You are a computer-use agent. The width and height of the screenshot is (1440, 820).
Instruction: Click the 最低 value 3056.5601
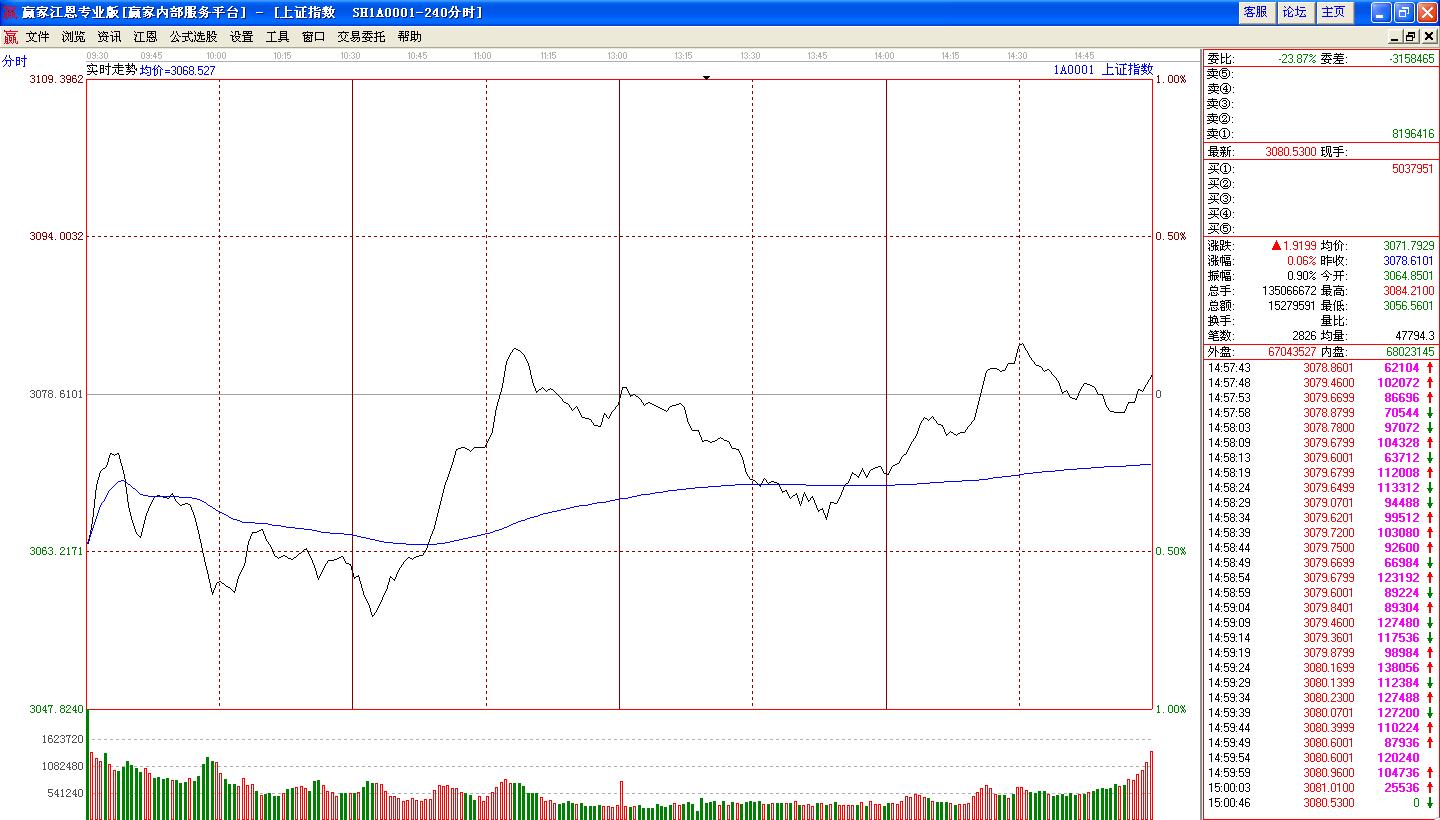[1409, 305]
